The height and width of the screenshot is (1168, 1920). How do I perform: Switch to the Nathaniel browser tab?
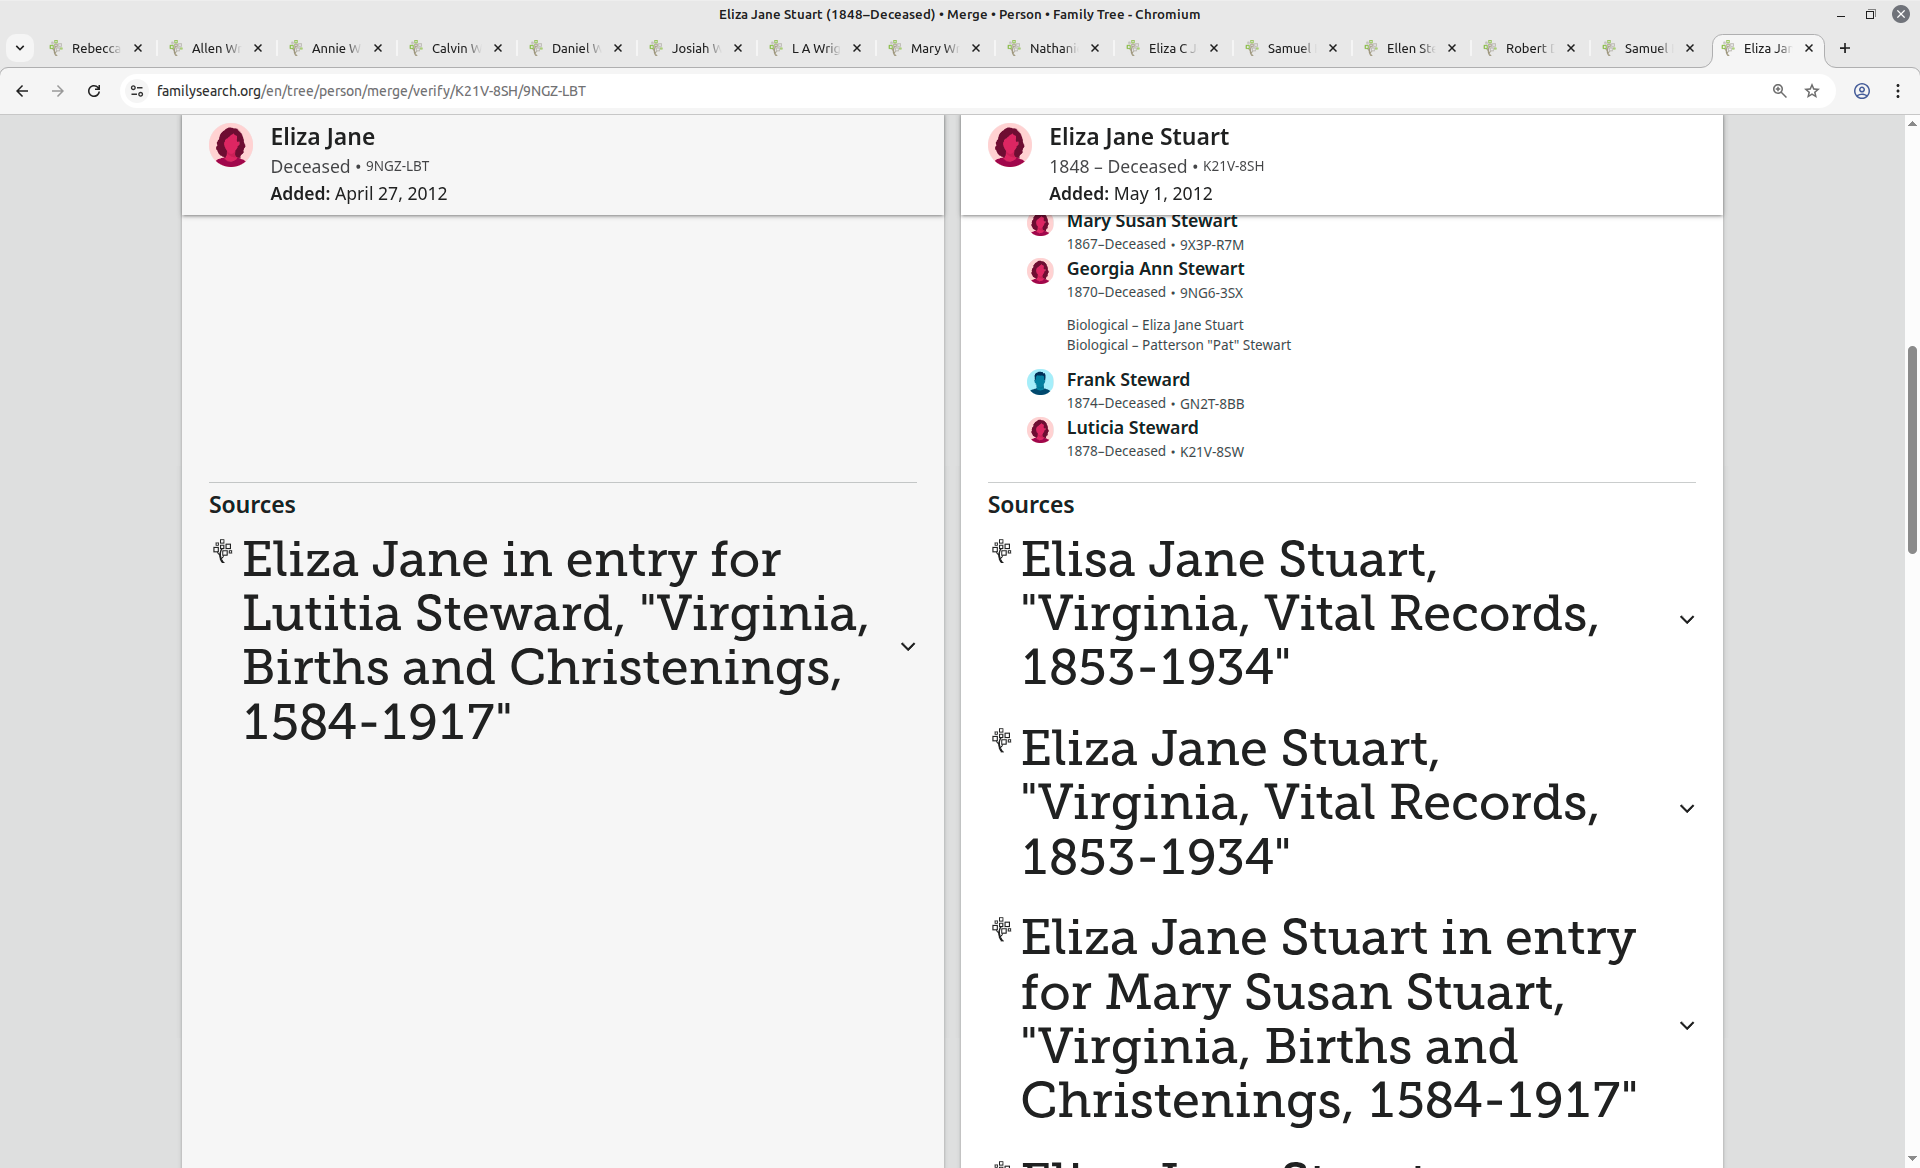pos(1052,48)
